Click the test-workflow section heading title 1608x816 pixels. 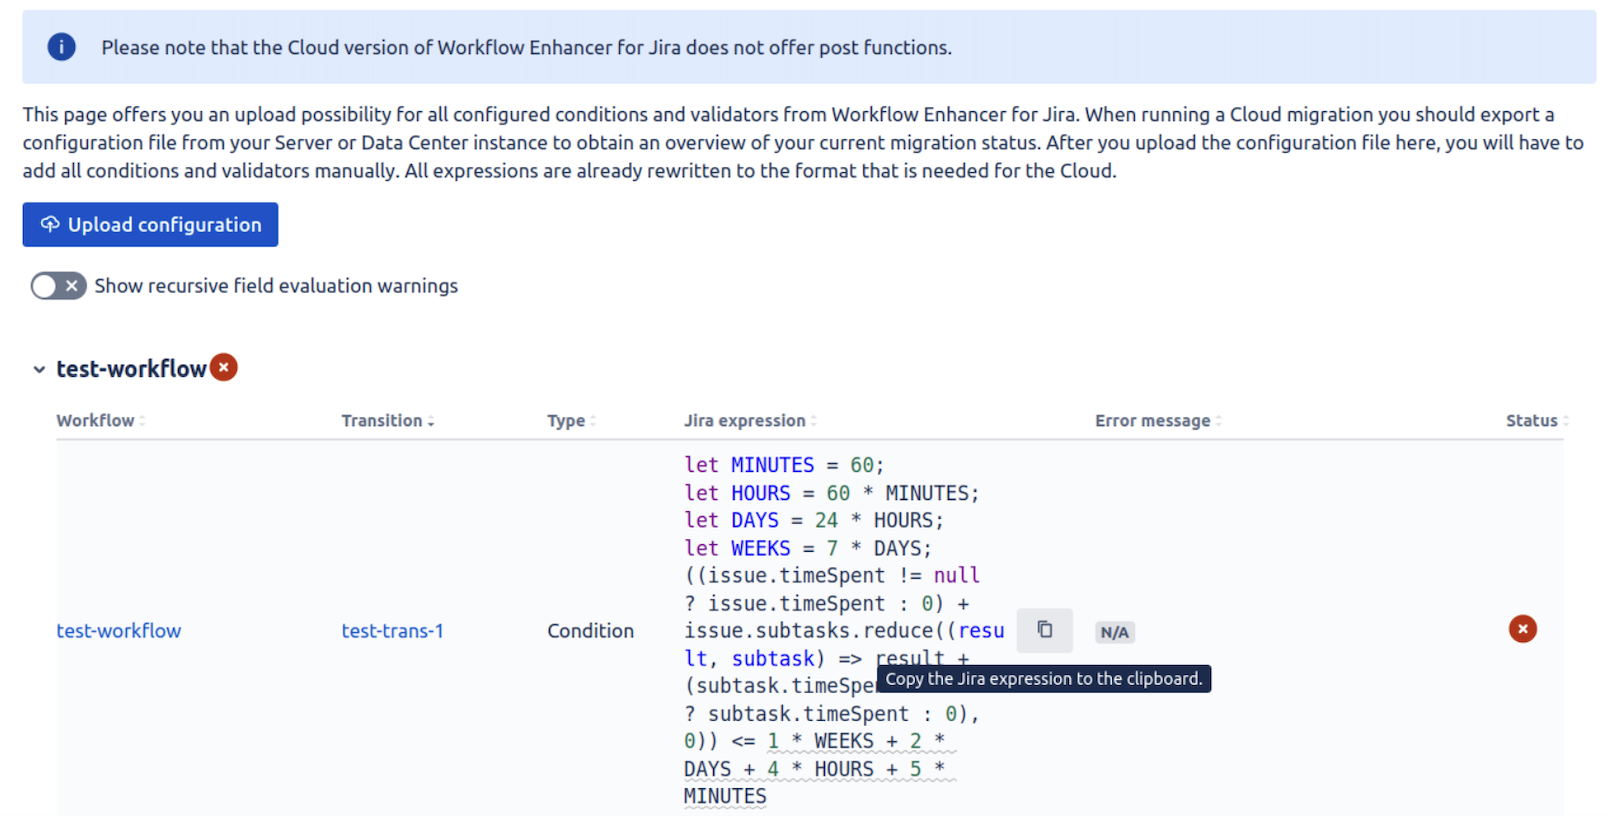tap(131, 369)
